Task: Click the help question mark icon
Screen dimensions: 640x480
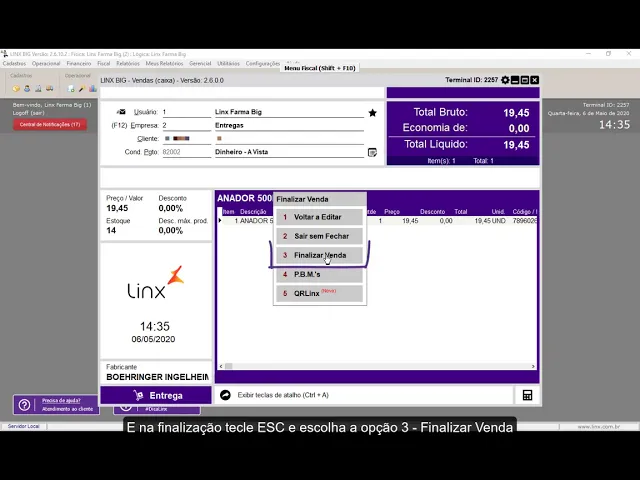Action: coord(24,404)
